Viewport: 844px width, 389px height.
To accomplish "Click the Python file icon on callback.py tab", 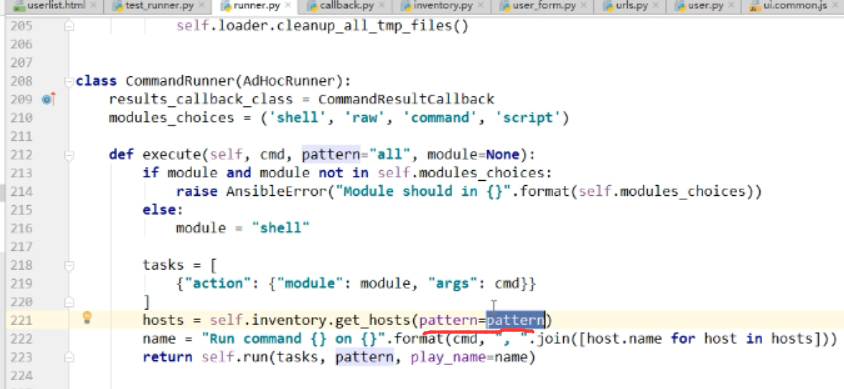I will coord(312,6).
